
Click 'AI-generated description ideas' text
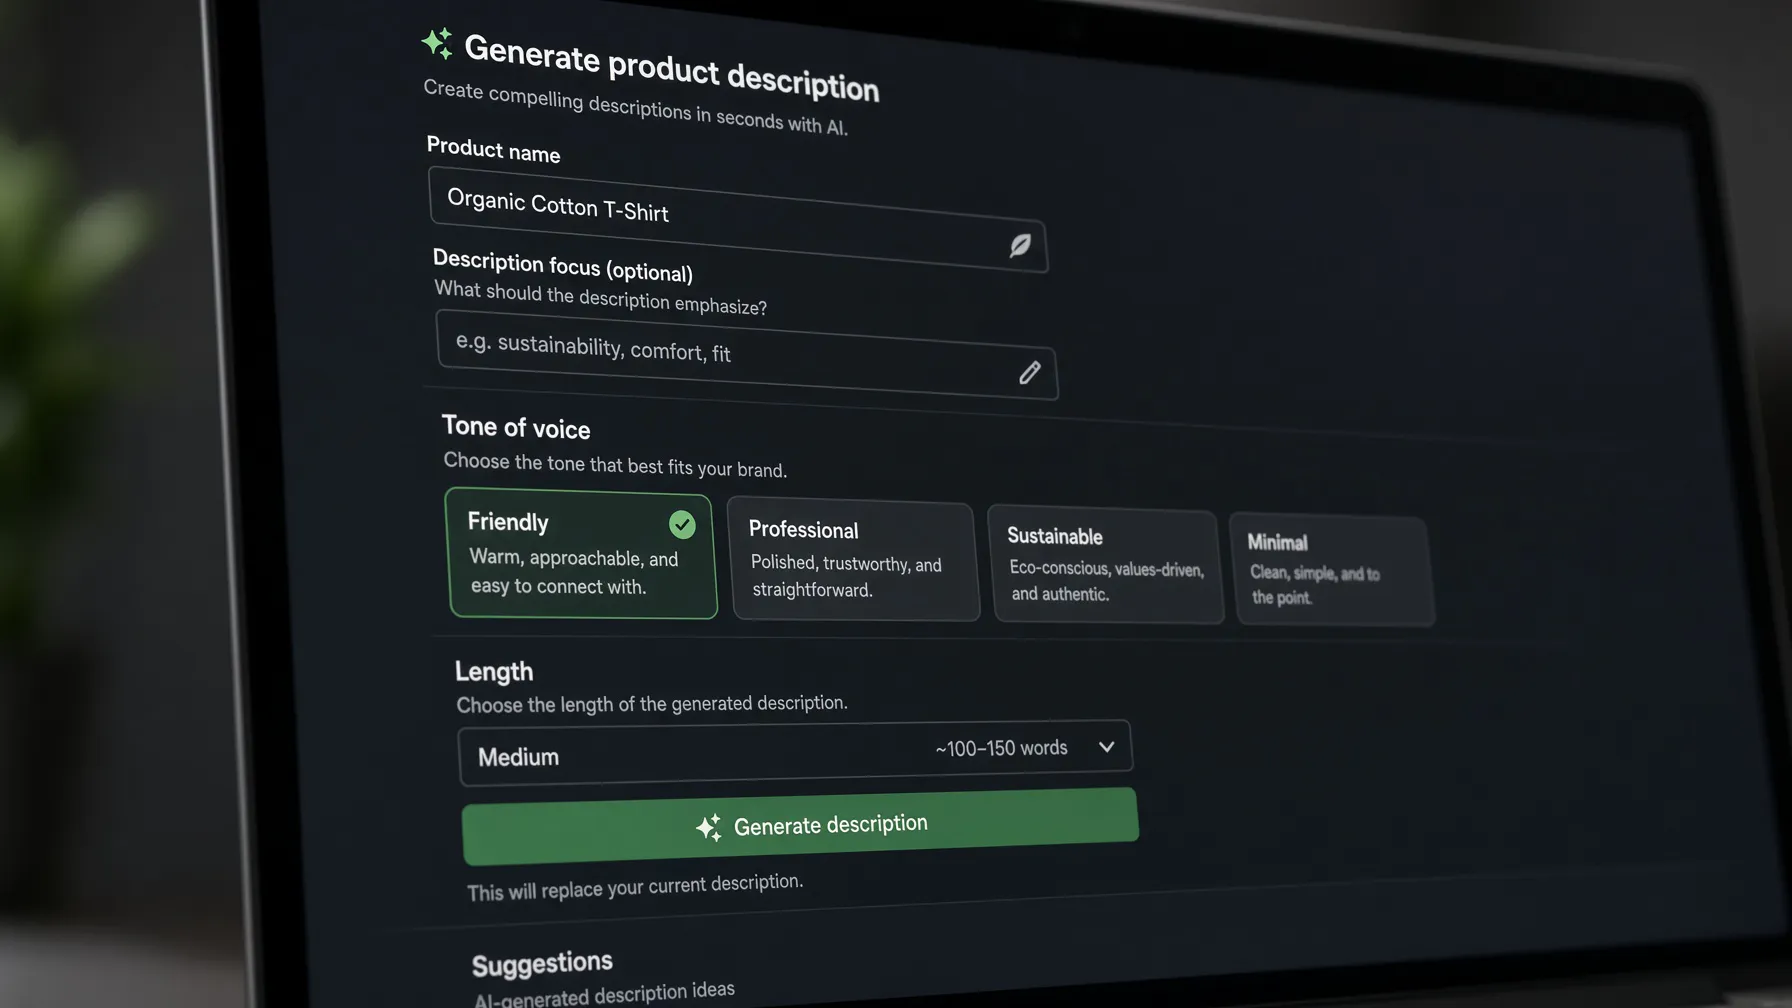coord(604,995)
